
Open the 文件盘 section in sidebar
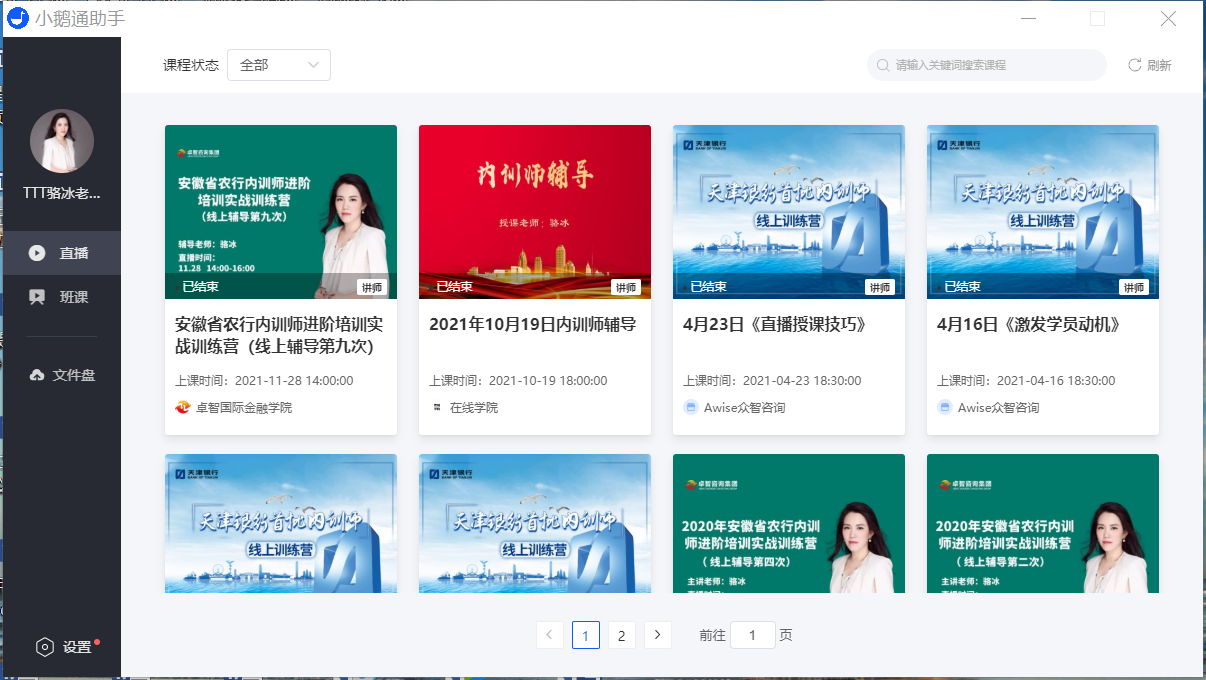click(61, 375)
